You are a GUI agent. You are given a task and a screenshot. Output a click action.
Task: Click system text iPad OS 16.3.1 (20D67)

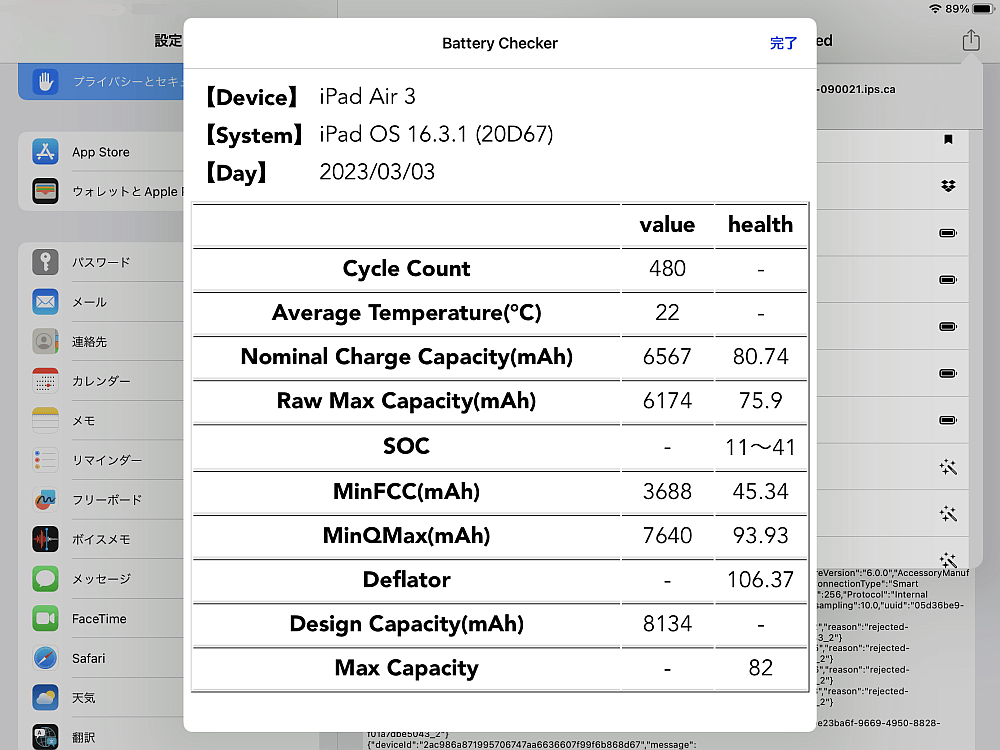coord(436,134)
